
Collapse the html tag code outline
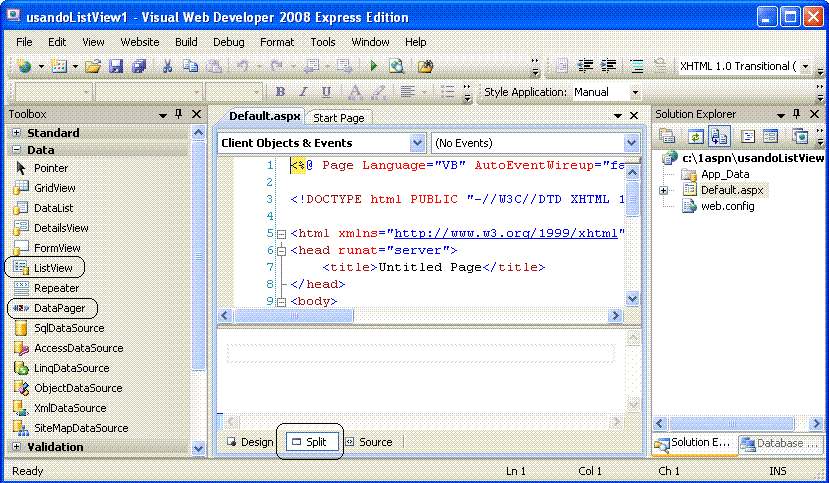point(281,234)
